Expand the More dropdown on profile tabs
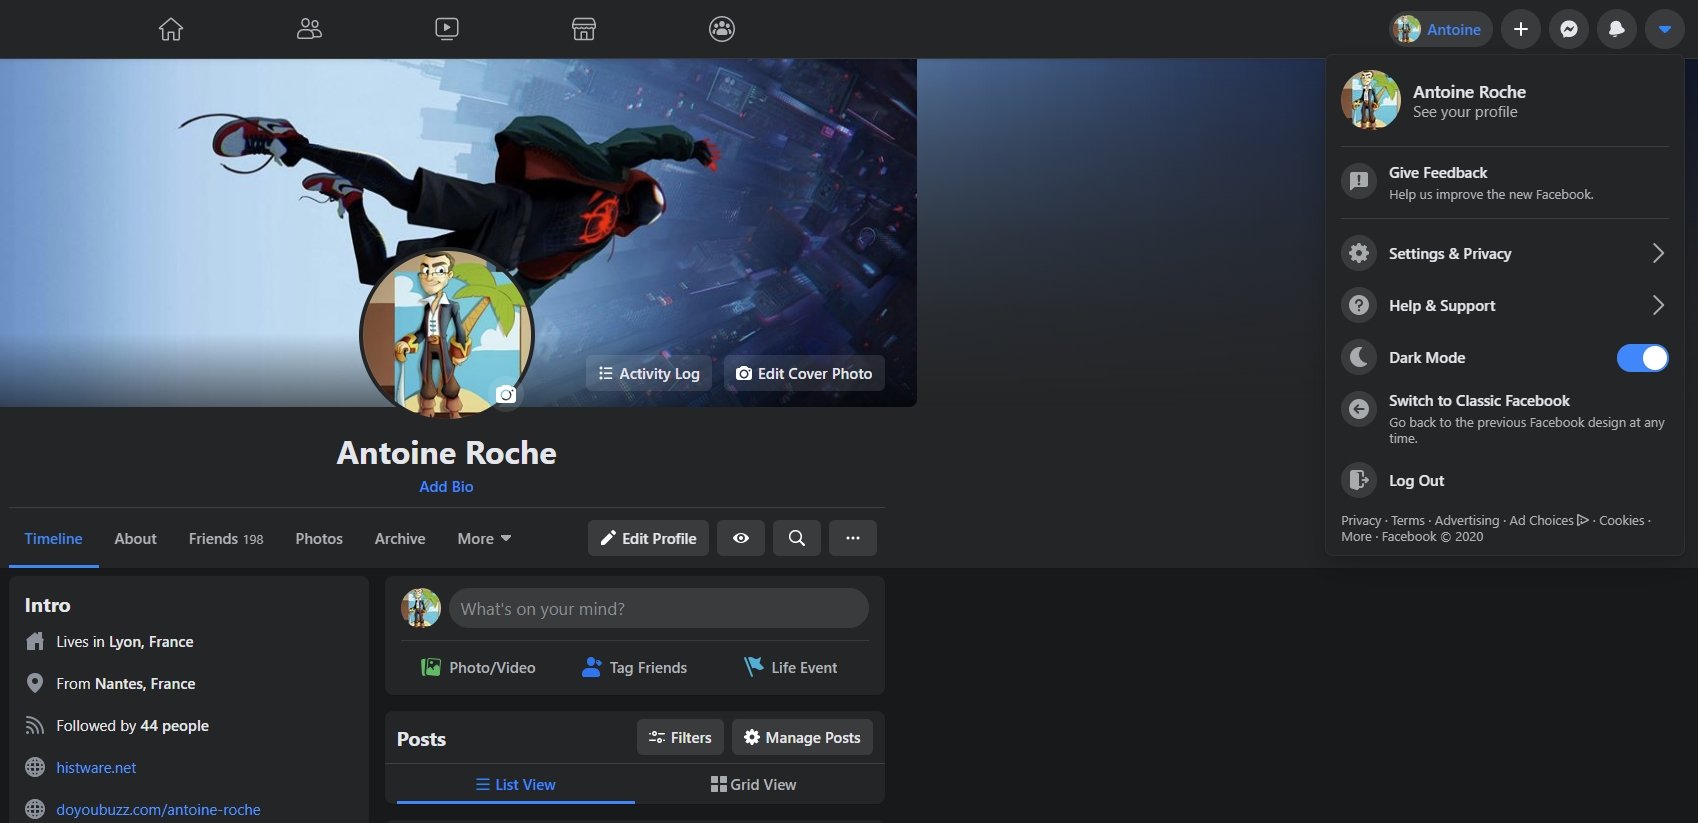Screen dimensions: 1698x823 point(484,538)
